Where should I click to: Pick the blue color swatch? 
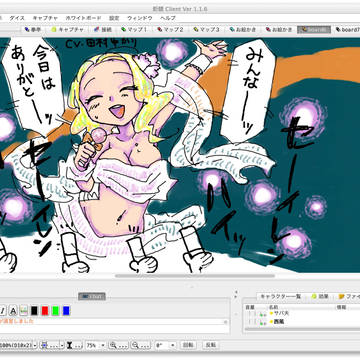[66, 311]
